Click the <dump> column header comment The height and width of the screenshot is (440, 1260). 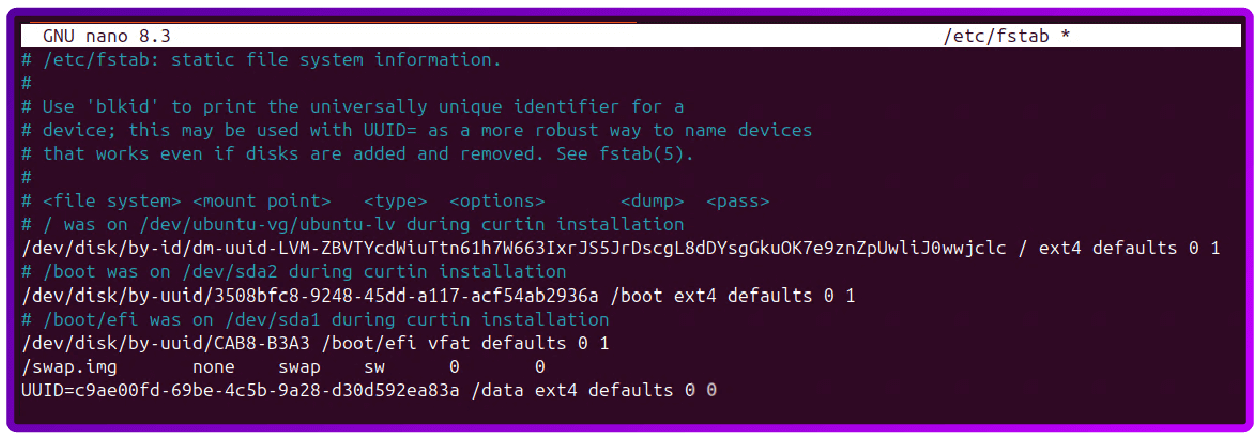click(652, 201)
